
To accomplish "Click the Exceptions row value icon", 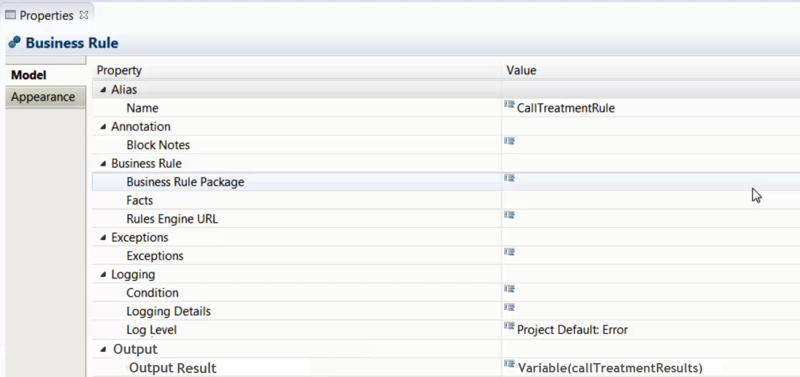I will click(x=509, y=252).
